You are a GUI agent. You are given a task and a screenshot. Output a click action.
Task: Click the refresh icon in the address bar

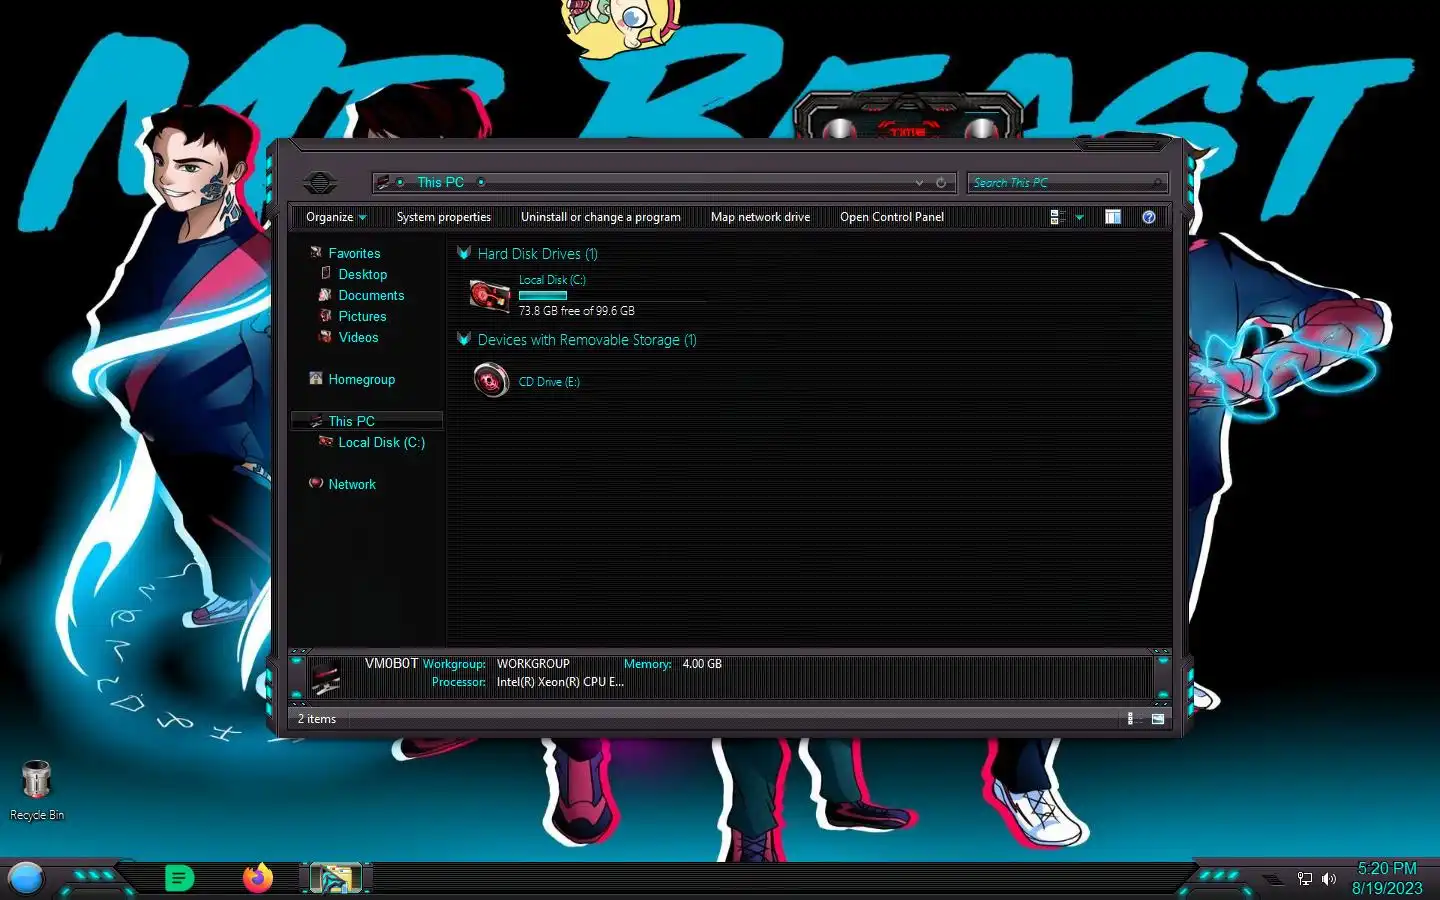pos(941,183)
